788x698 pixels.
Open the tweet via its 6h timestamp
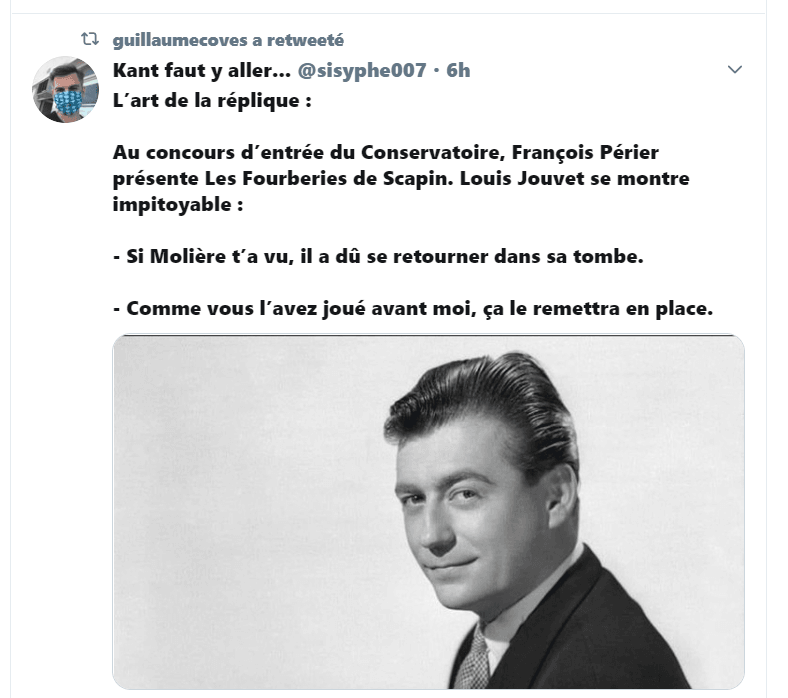pyautogui.click(x=458, y=70)
